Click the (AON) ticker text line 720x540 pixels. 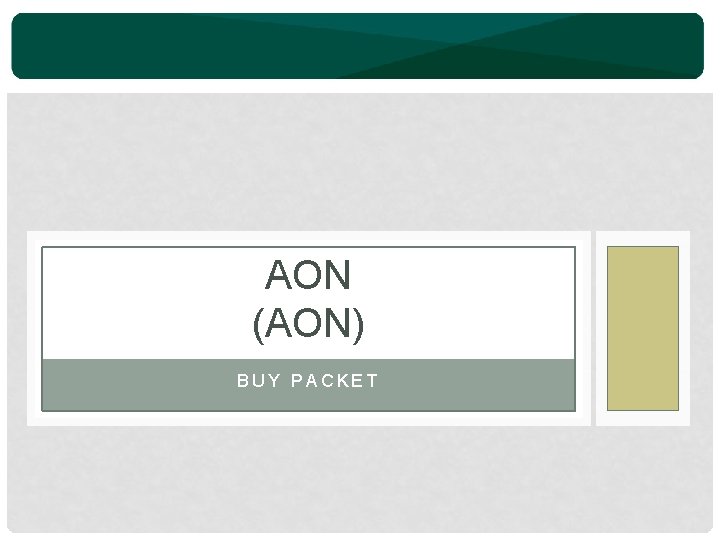point(308,323)
